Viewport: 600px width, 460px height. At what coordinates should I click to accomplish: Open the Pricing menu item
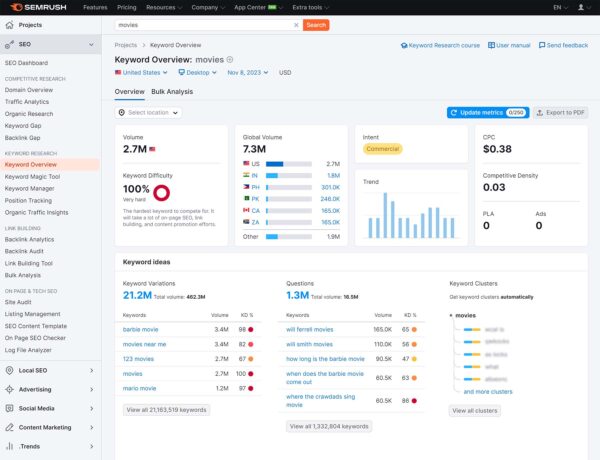pyautogui.click(x=127, y=7)
